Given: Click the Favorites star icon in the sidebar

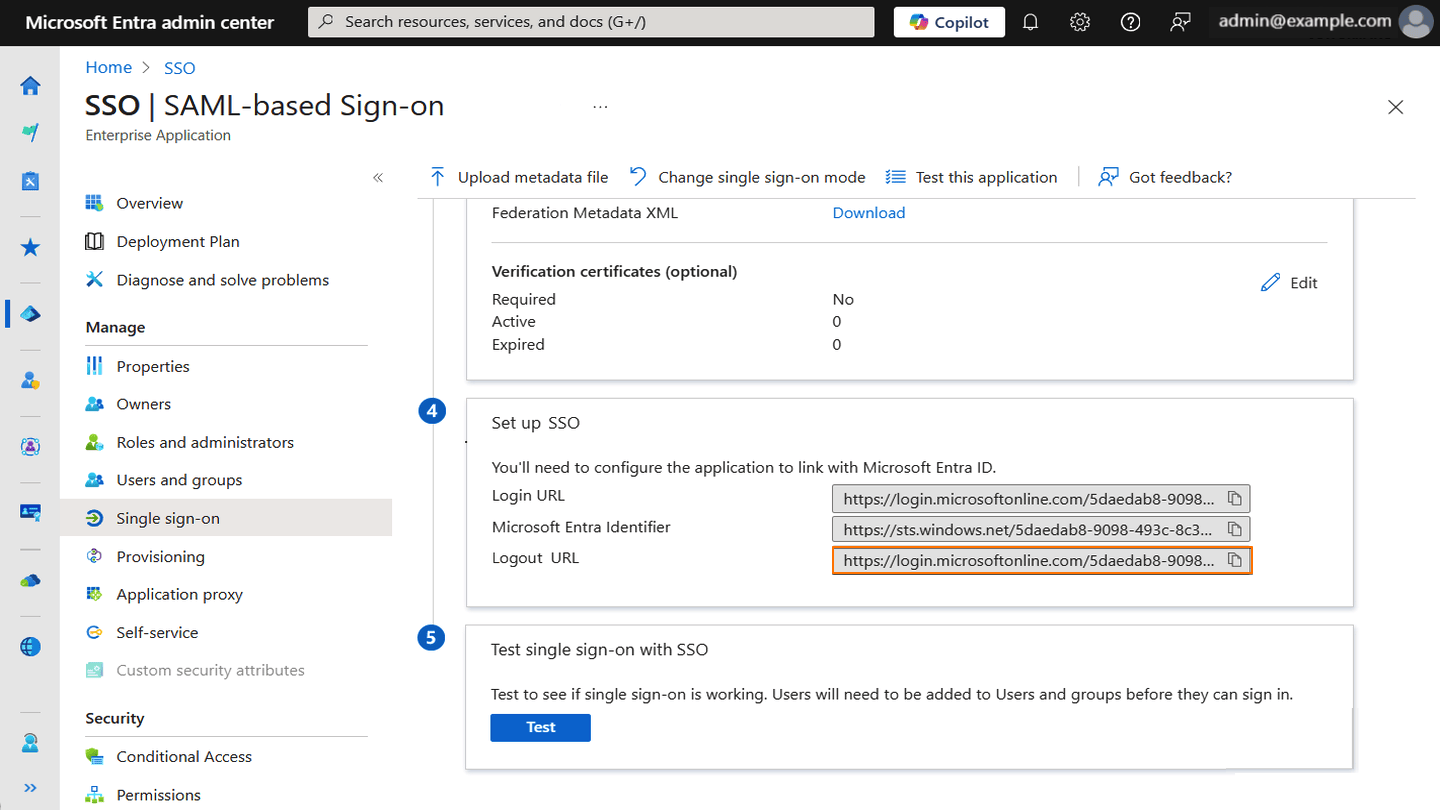Looking at the screenshot, I should (x=29, y=247).
